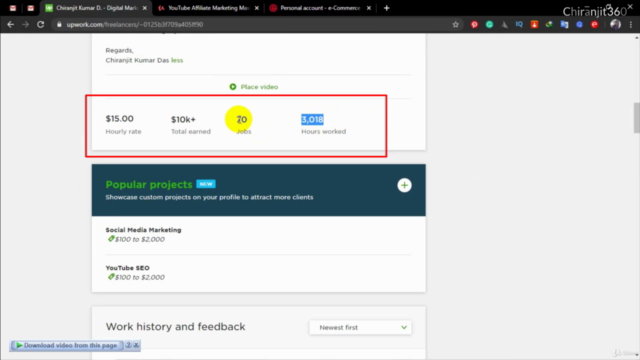The width and height of the screenshot is (640, 360).
Task: Open the gray triangle extension
Action: (x=504, y=24)
